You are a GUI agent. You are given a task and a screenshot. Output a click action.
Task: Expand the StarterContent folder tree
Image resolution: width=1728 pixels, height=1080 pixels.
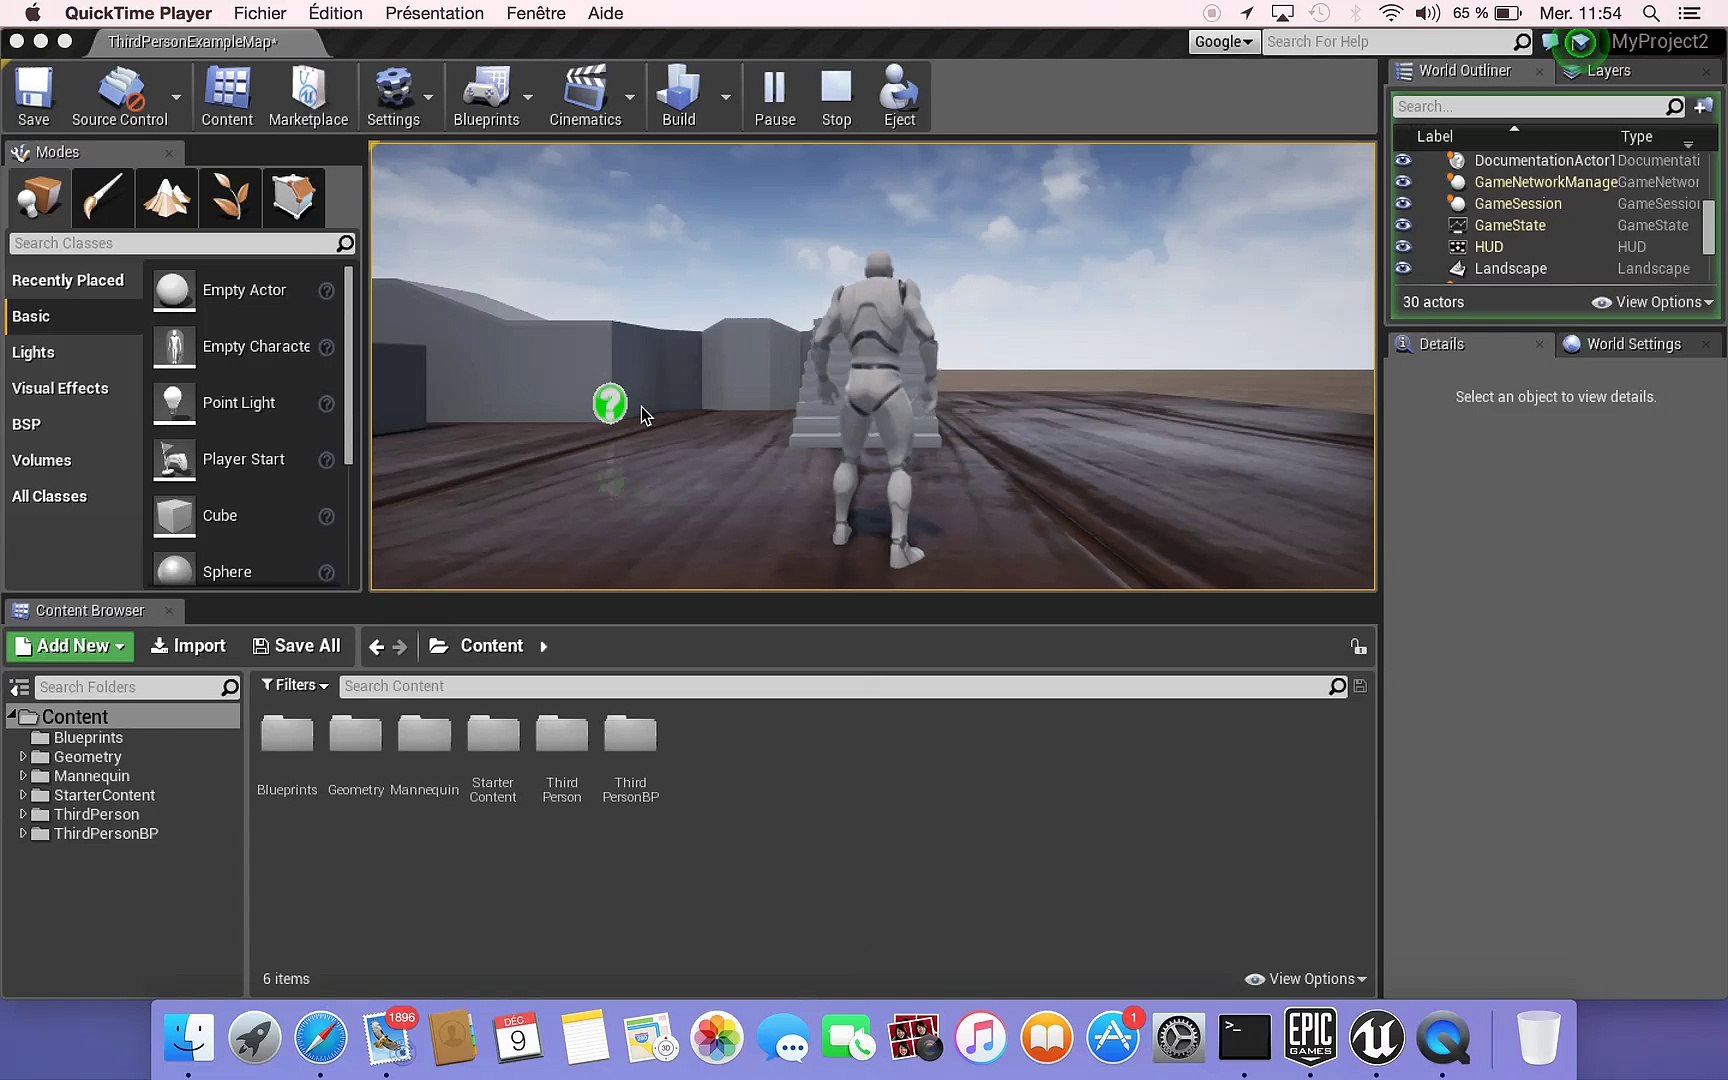tap(23, 795)
